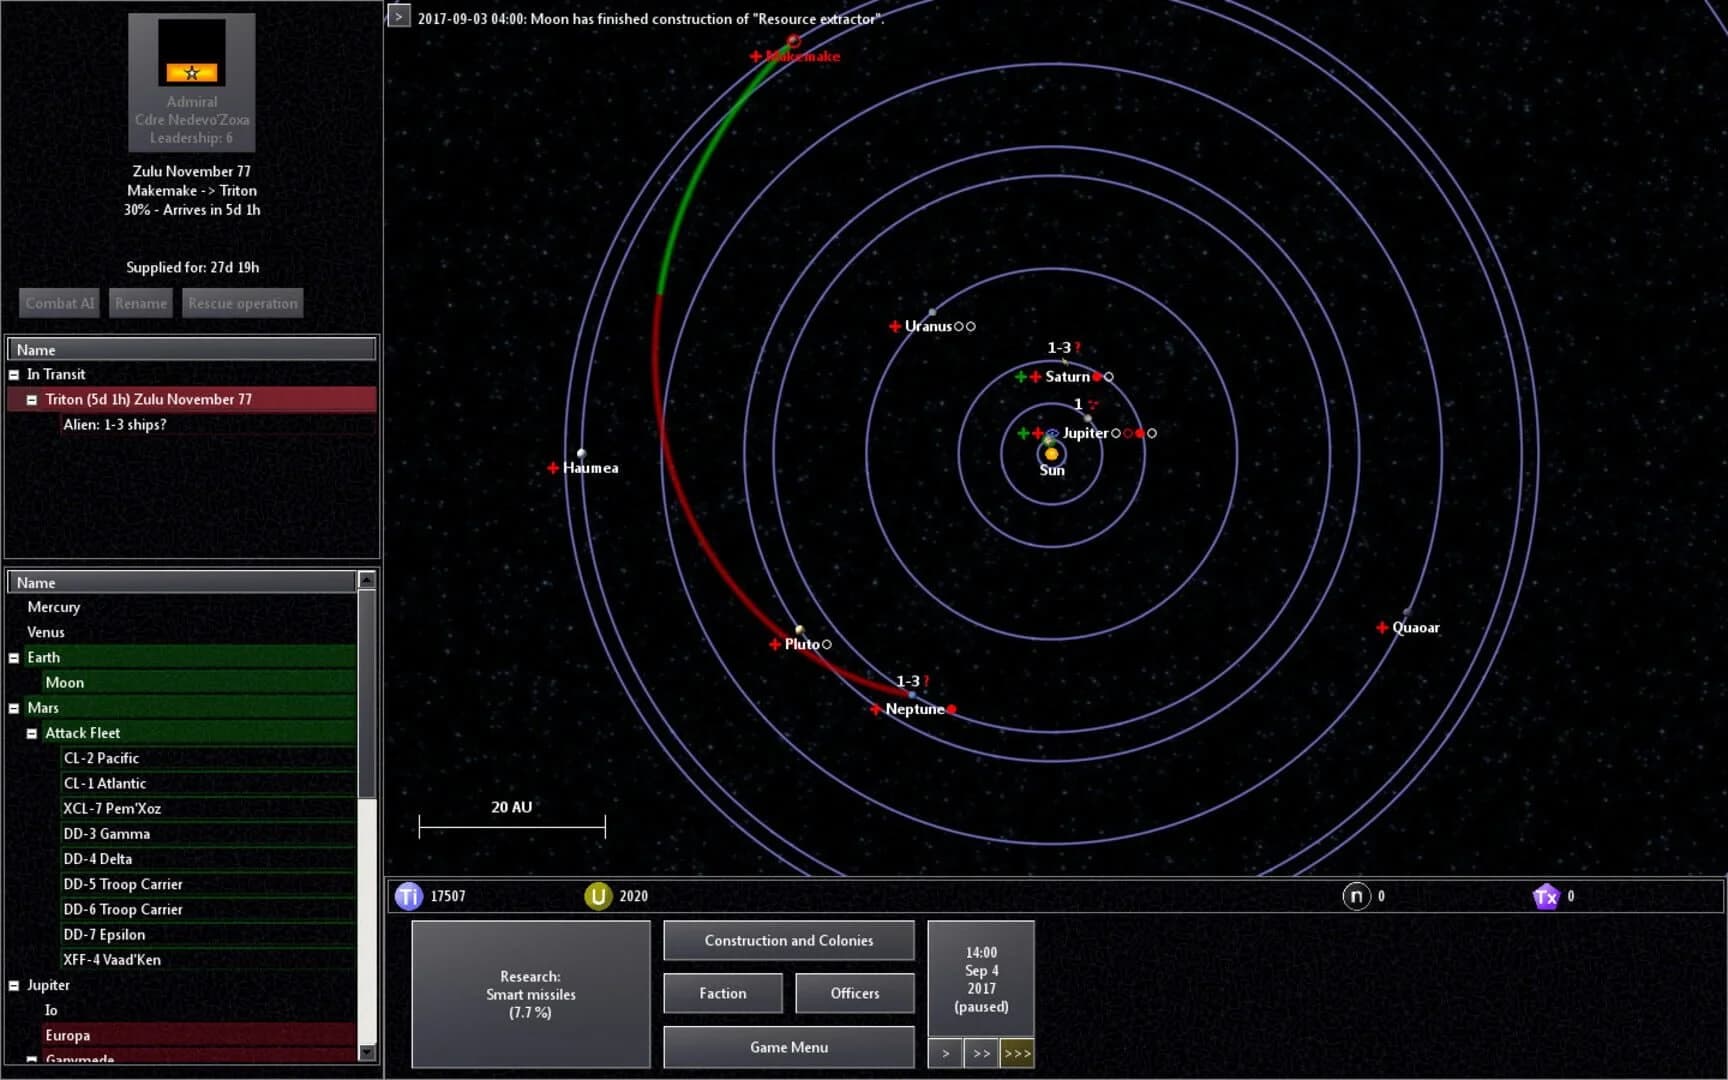Click the Smart missiles research progress panel
This screenshot has width=1728, height=1080.
pos(530,995)
